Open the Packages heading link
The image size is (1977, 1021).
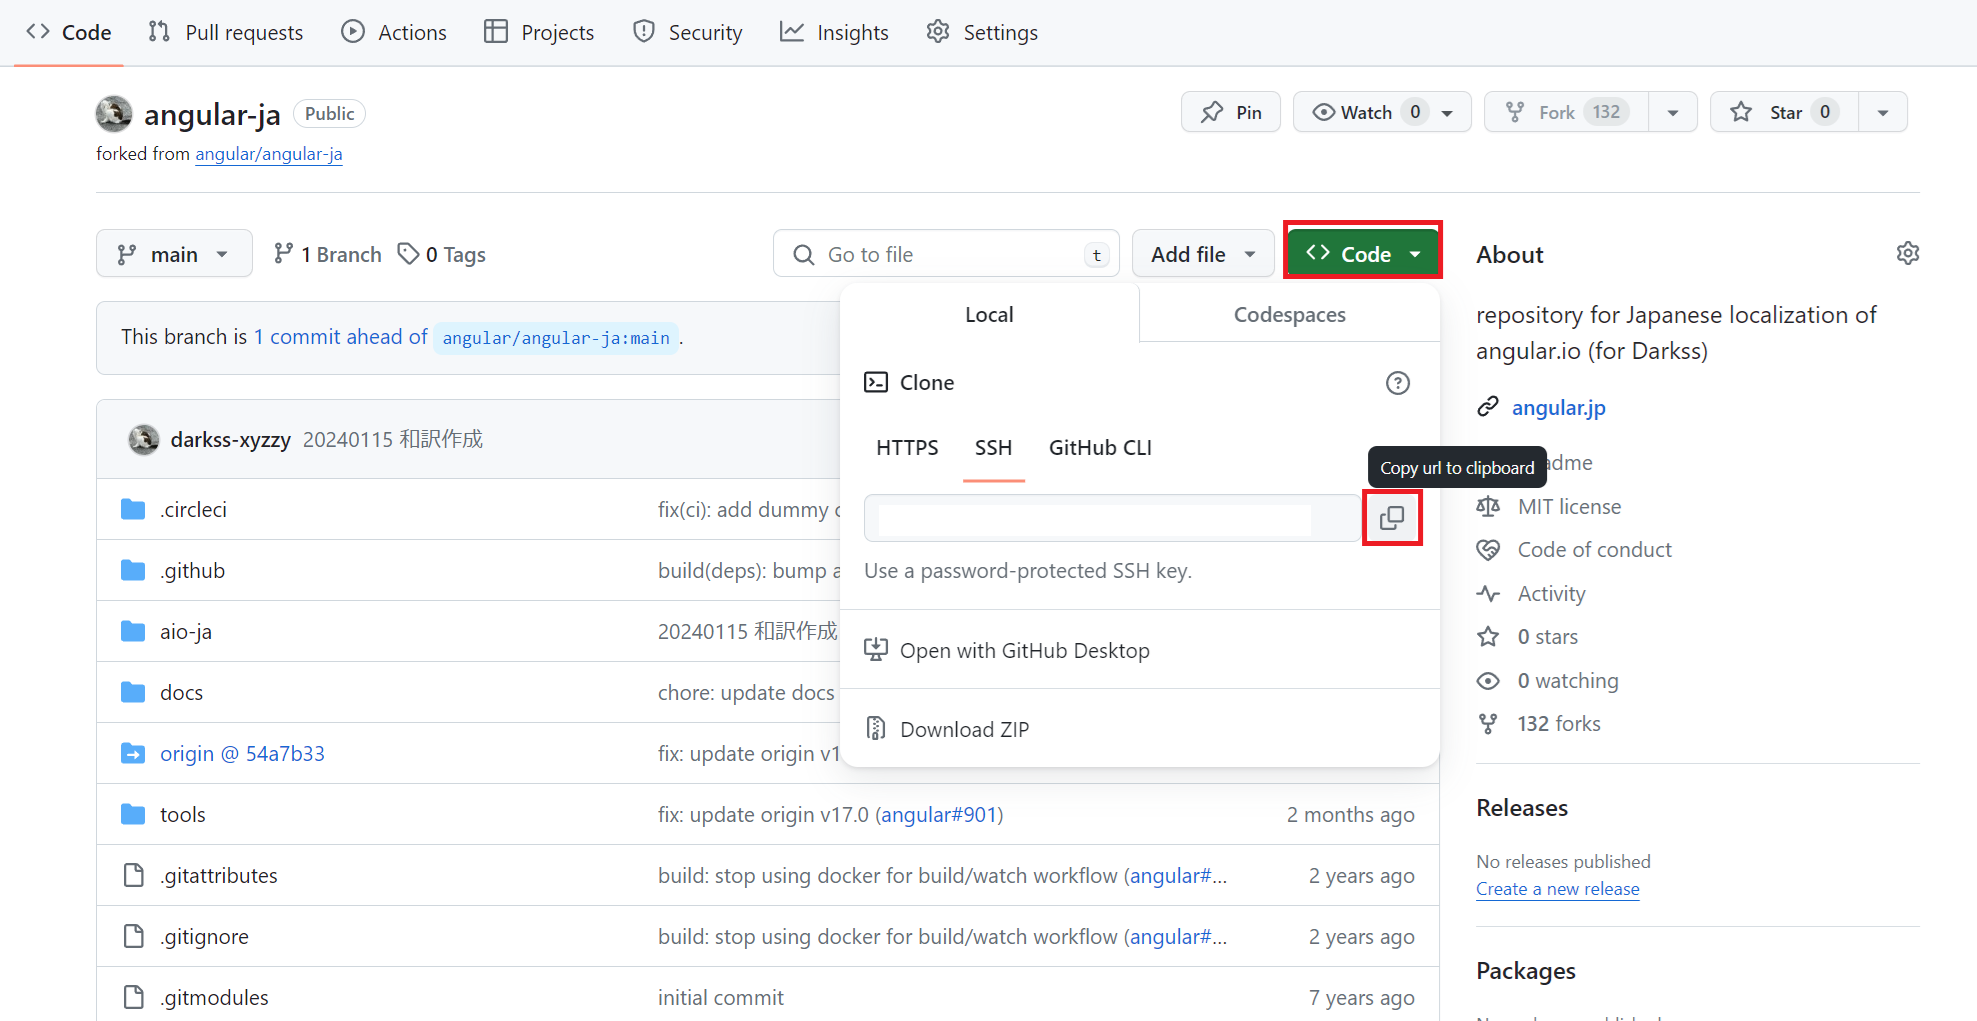[x=1525, y=971]
